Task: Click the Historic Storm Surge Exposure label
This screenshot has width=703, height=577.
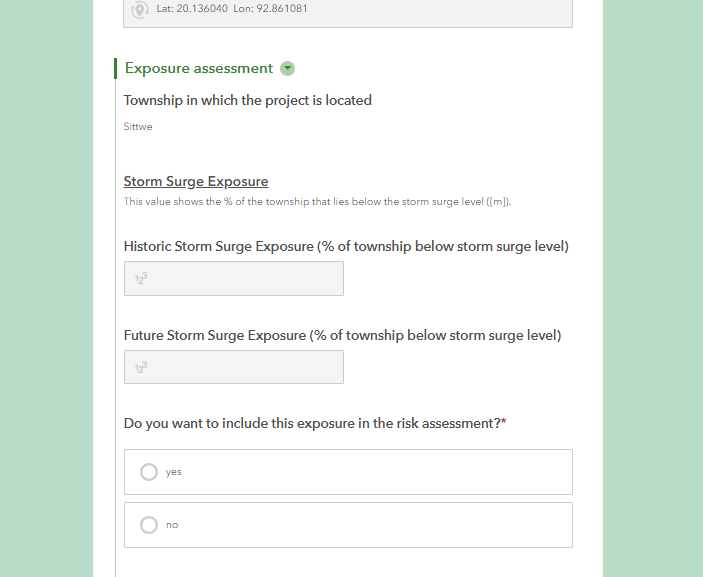Action: (x=346, y=246)
